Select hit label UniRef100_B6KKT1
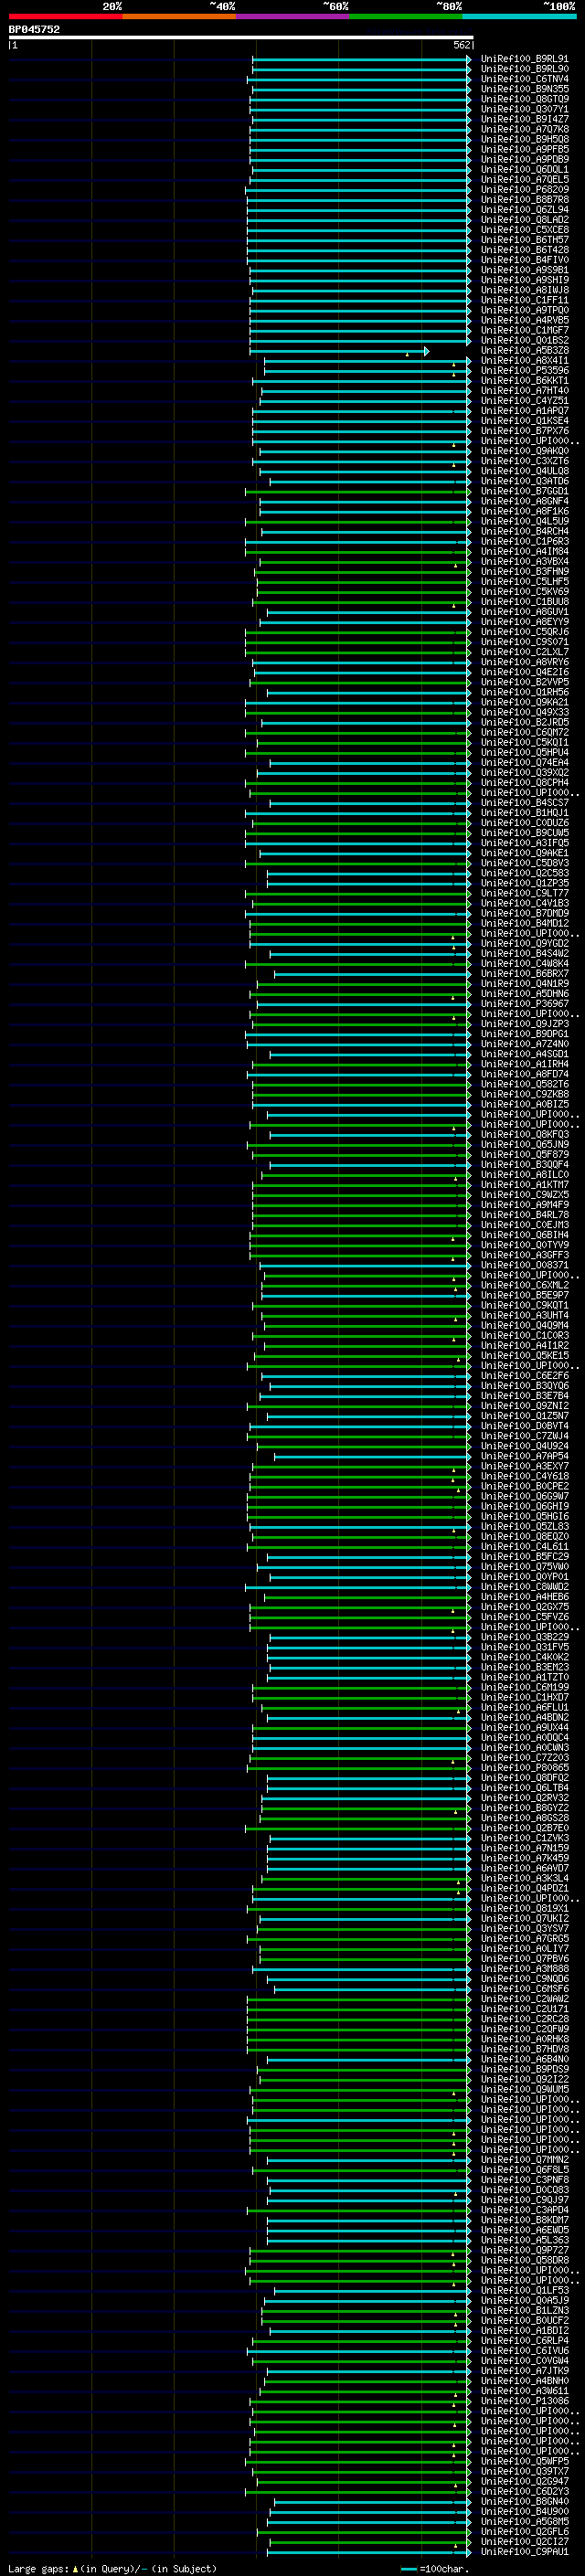 click(x=525, y=381)
